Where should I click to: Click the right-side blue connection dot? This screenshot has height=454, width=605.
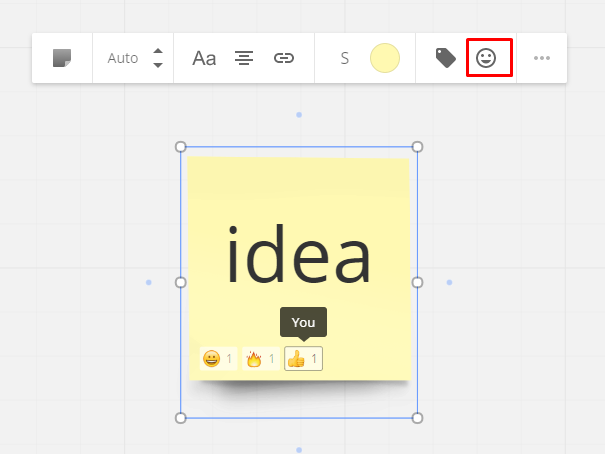click(449, 282)
